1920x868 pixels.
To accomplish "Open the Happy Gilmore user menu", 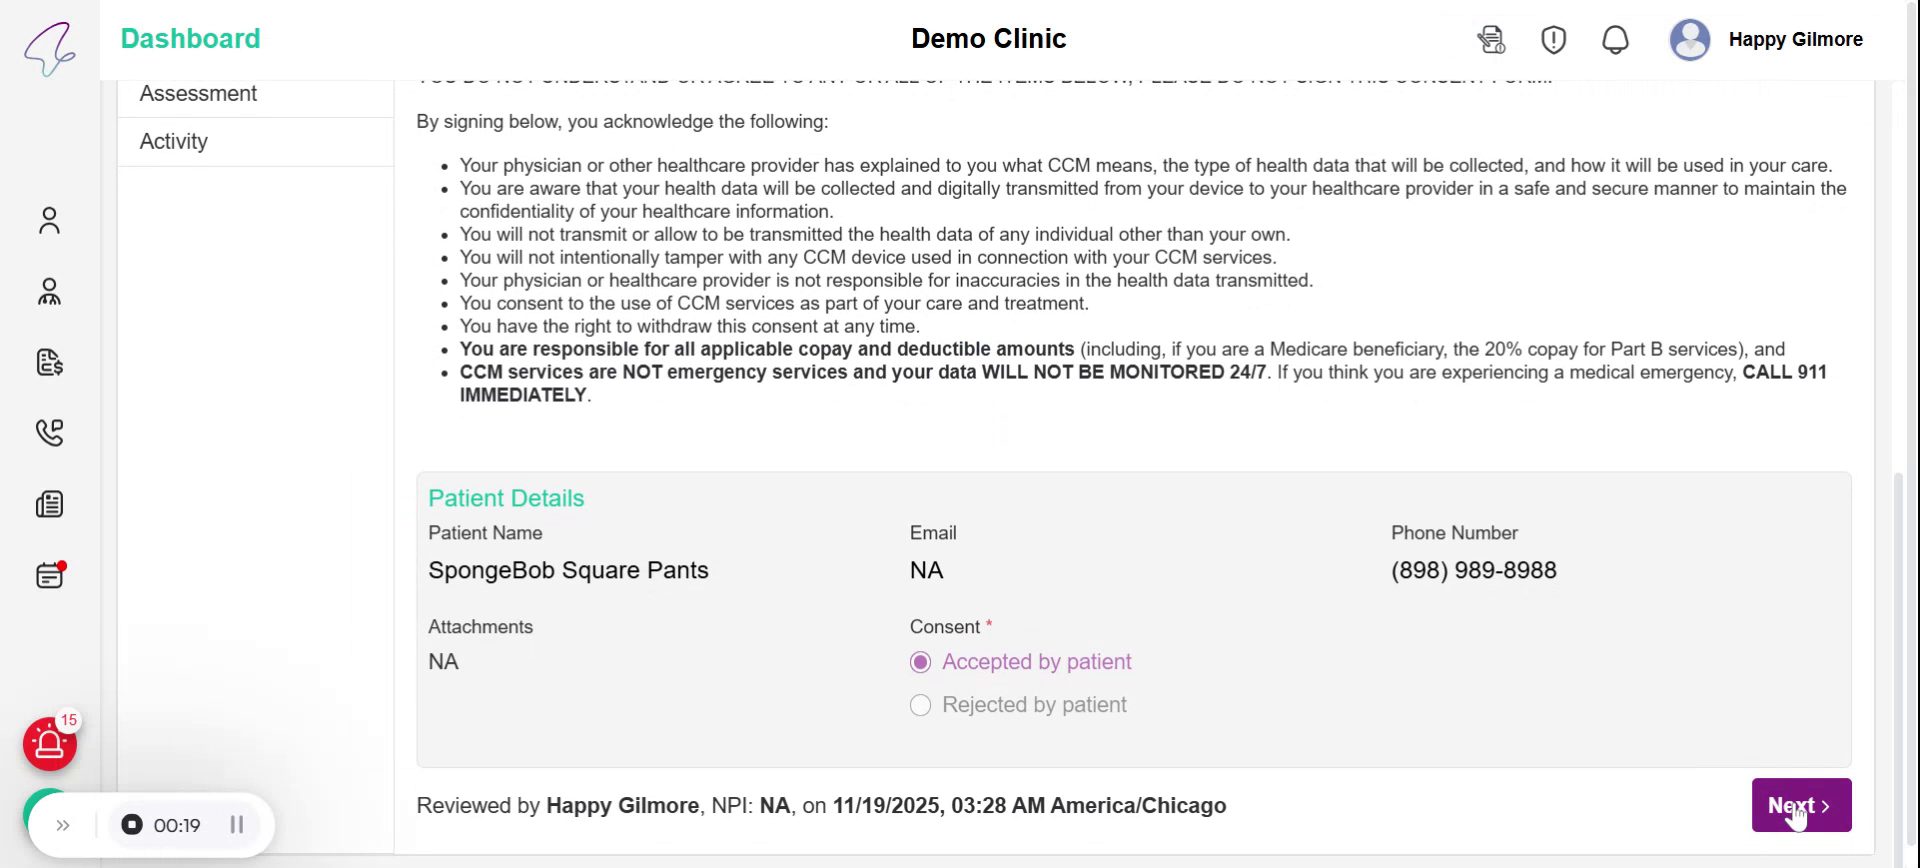I will 1766,40.
